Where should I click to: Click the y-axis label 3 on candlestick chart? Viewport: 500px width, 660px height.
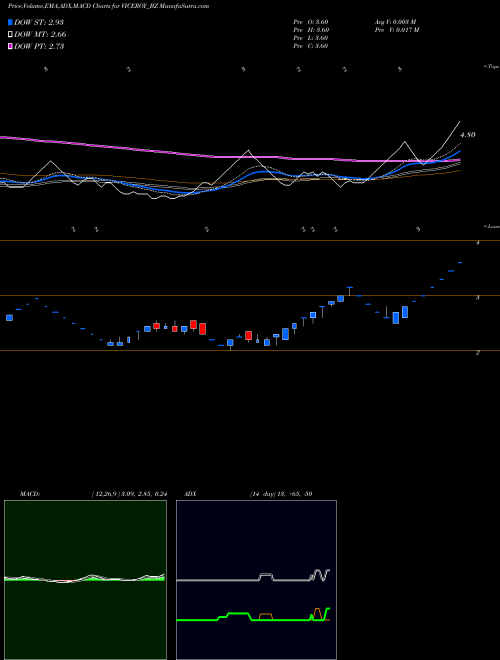coord(478,298)
